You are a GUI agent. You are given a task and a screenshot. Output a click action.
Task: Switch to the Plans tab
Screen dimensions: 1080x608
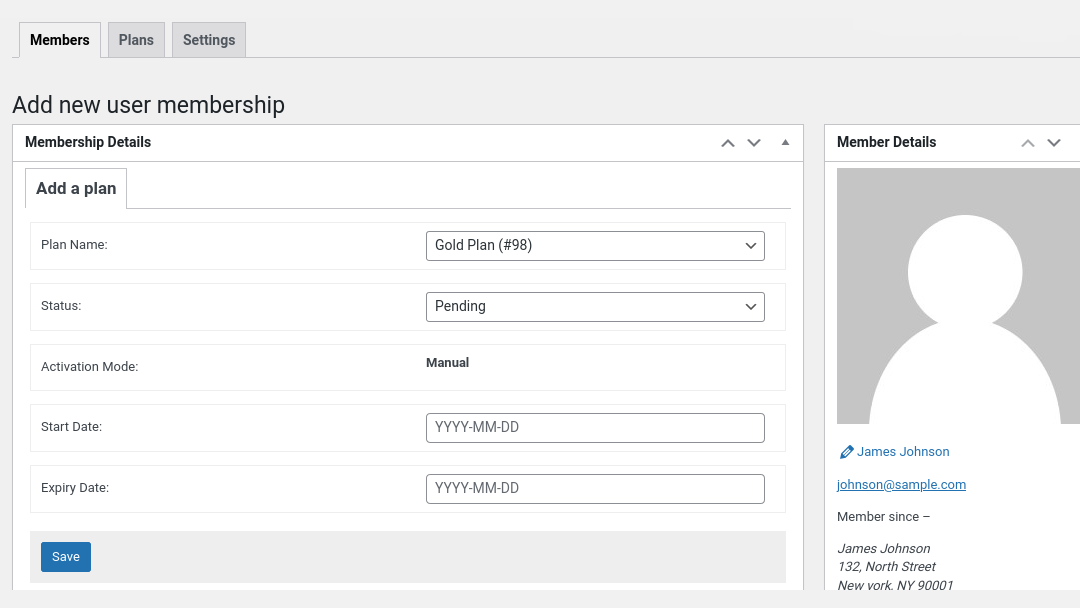coord(136,40)
